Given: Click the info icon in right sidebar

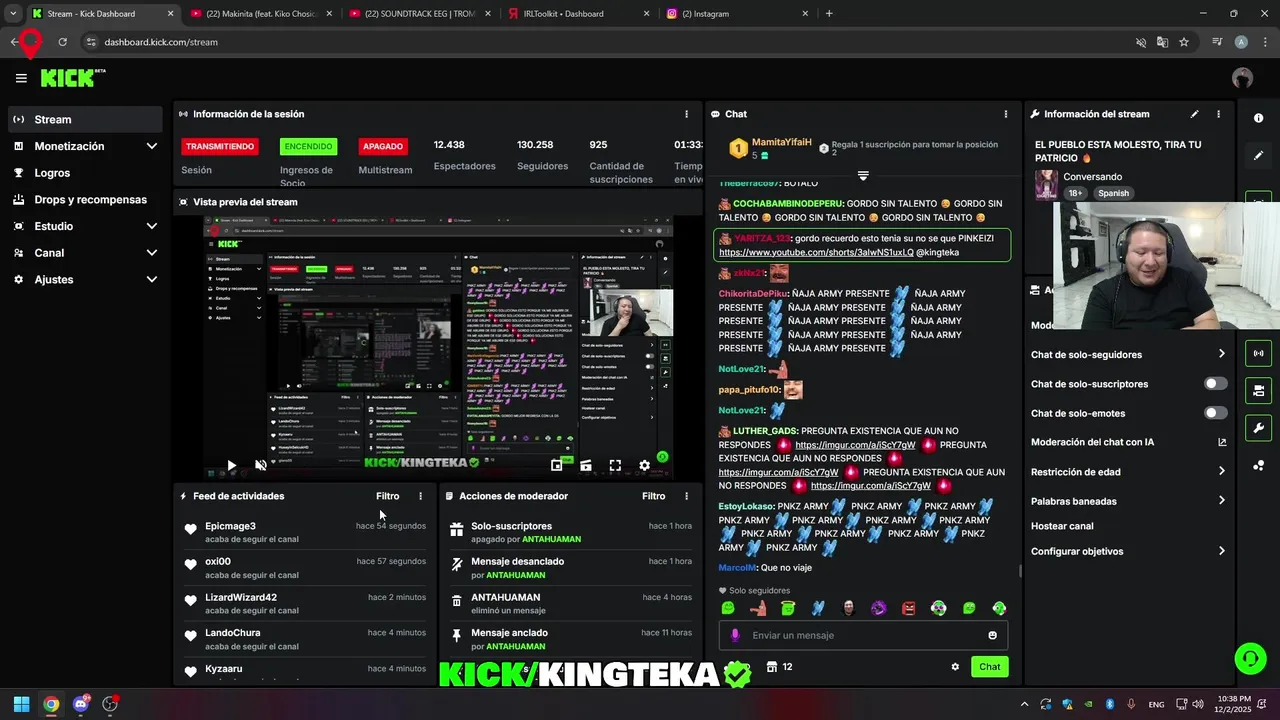Looking at the screenshot, I should coord(1258,118).
